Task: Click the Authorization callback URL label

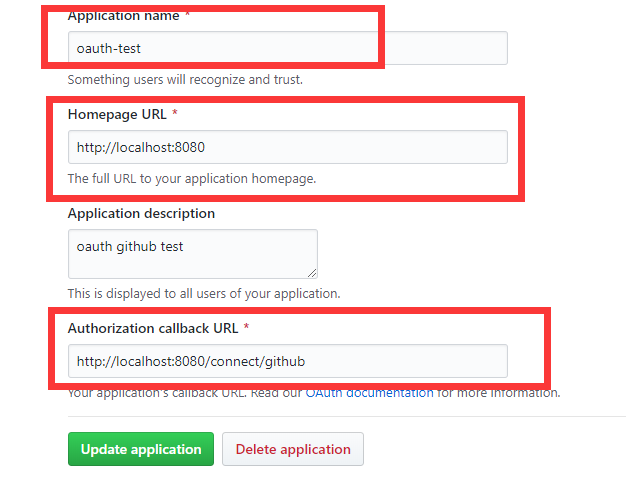Action: (x=153, y=328)
